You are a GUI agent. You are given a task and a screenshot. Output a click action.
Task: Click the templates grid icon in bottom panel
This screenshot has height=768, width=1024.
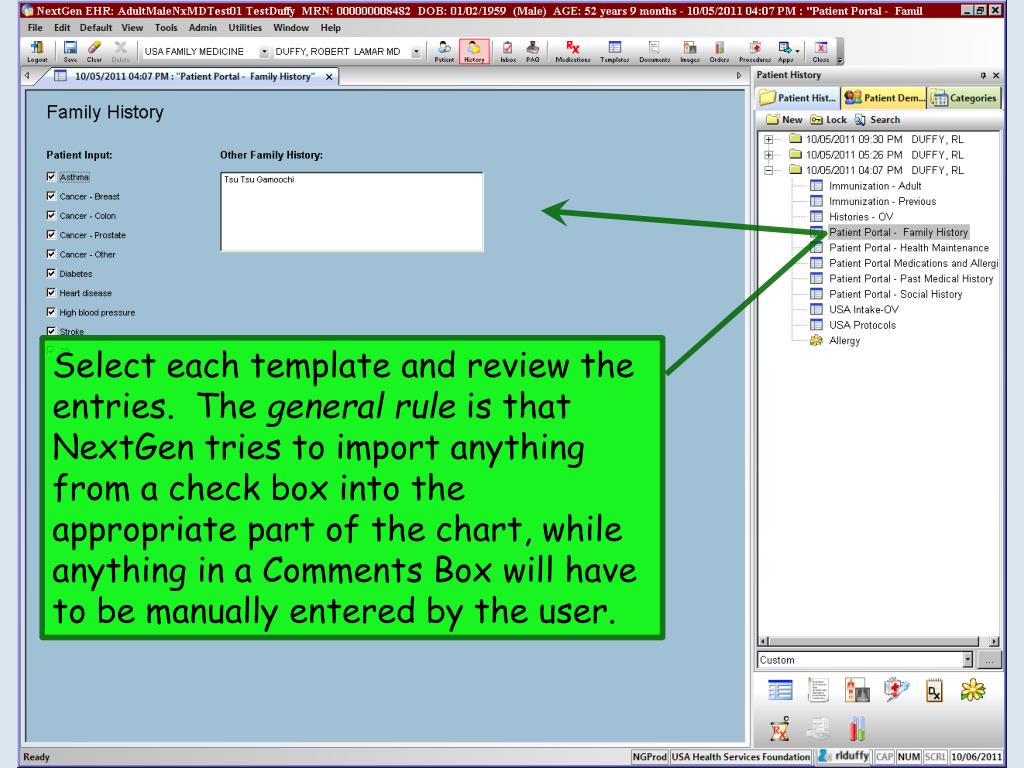click(780, 690)
